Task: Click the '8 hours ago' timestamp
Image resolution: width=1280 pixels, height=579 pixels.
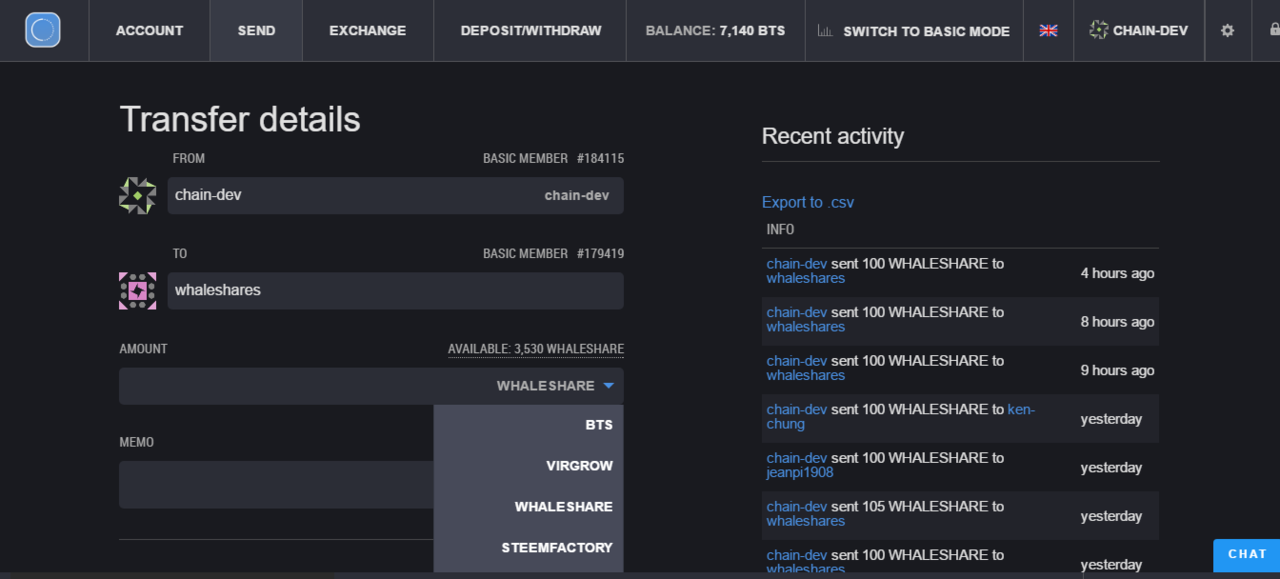Action: [x=1117, y=322]
